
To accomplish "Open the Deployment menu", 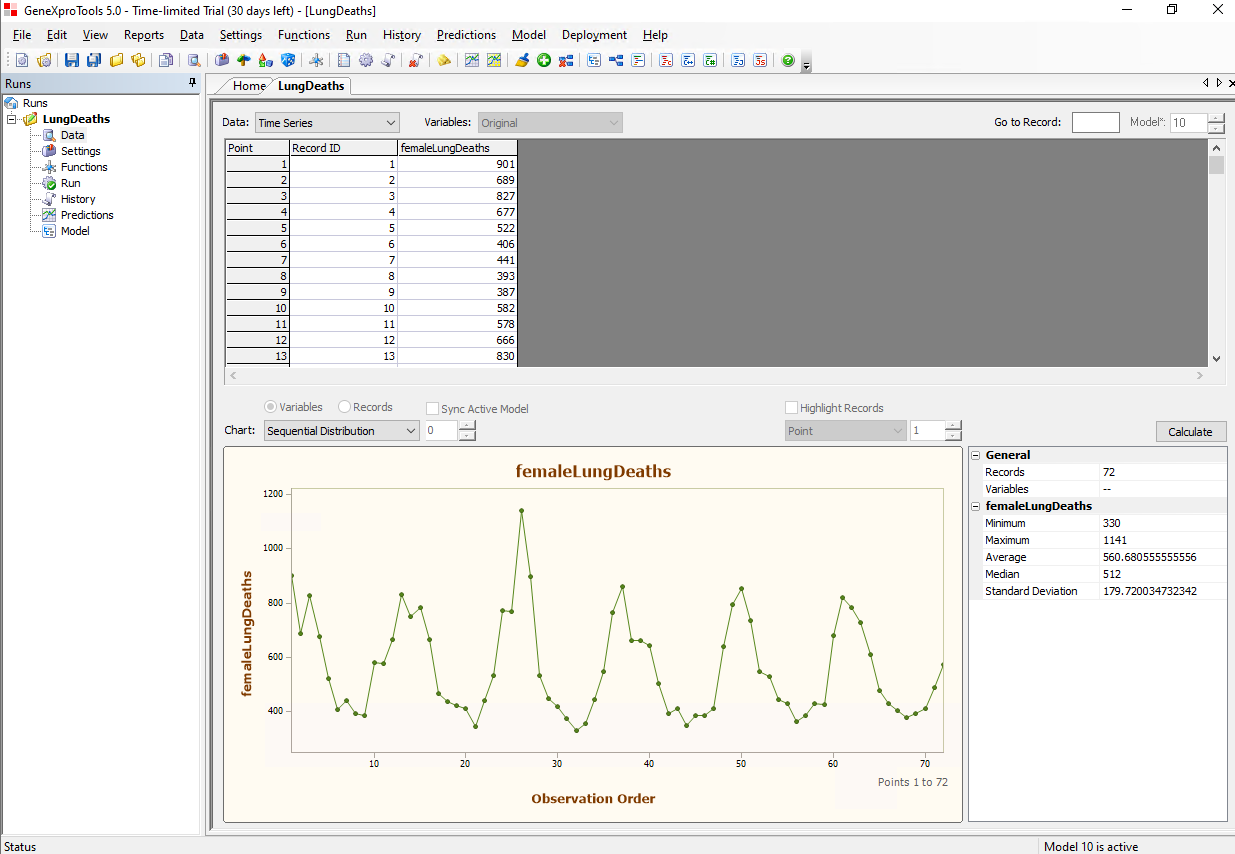I will 594,35.
